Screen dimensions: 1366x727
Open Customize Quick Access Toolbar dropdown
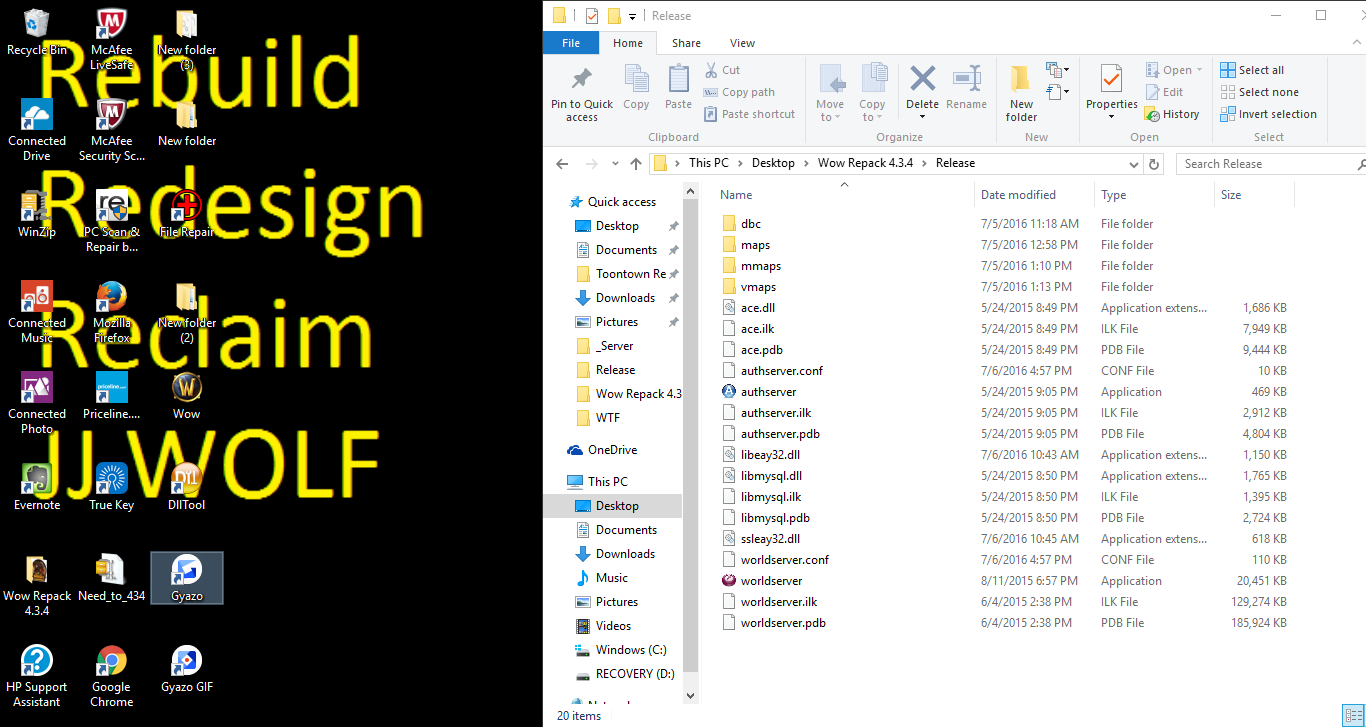pos(632,16)
